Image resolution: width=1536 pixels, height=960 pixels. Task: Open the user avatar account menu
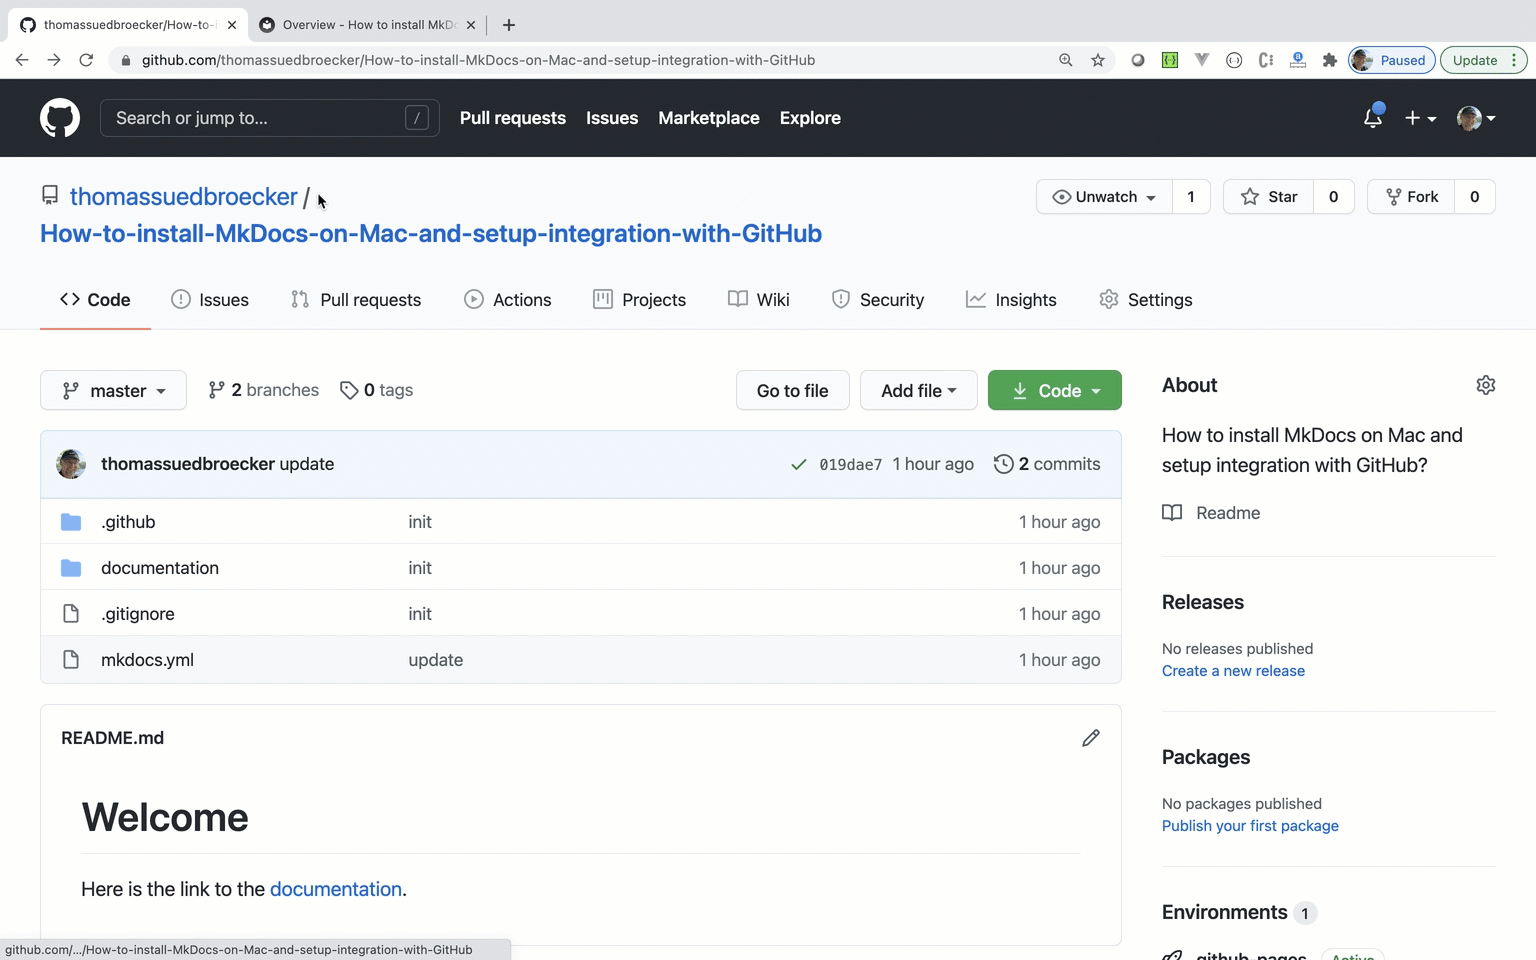(x=1476, y=118)
